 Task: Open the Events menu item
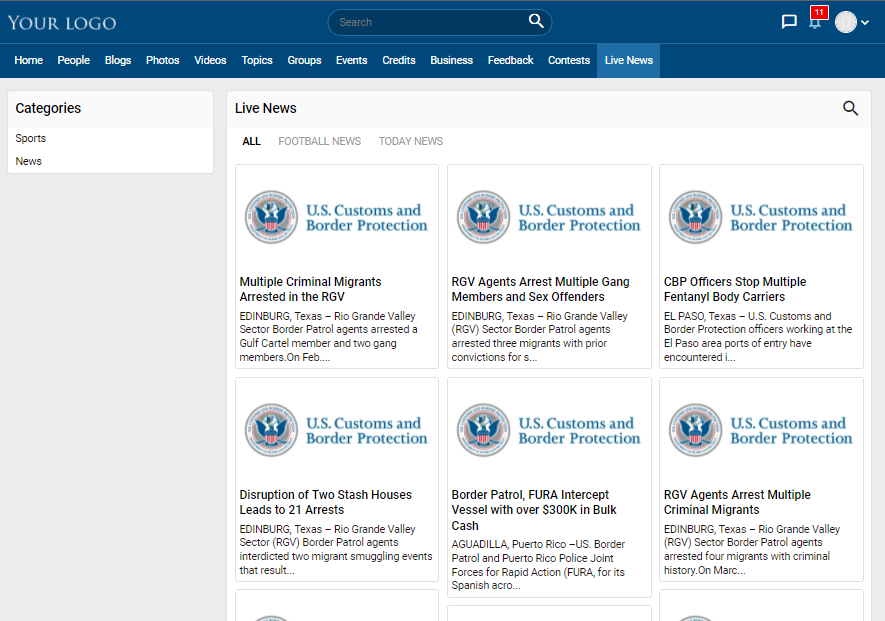pos(351,60)
